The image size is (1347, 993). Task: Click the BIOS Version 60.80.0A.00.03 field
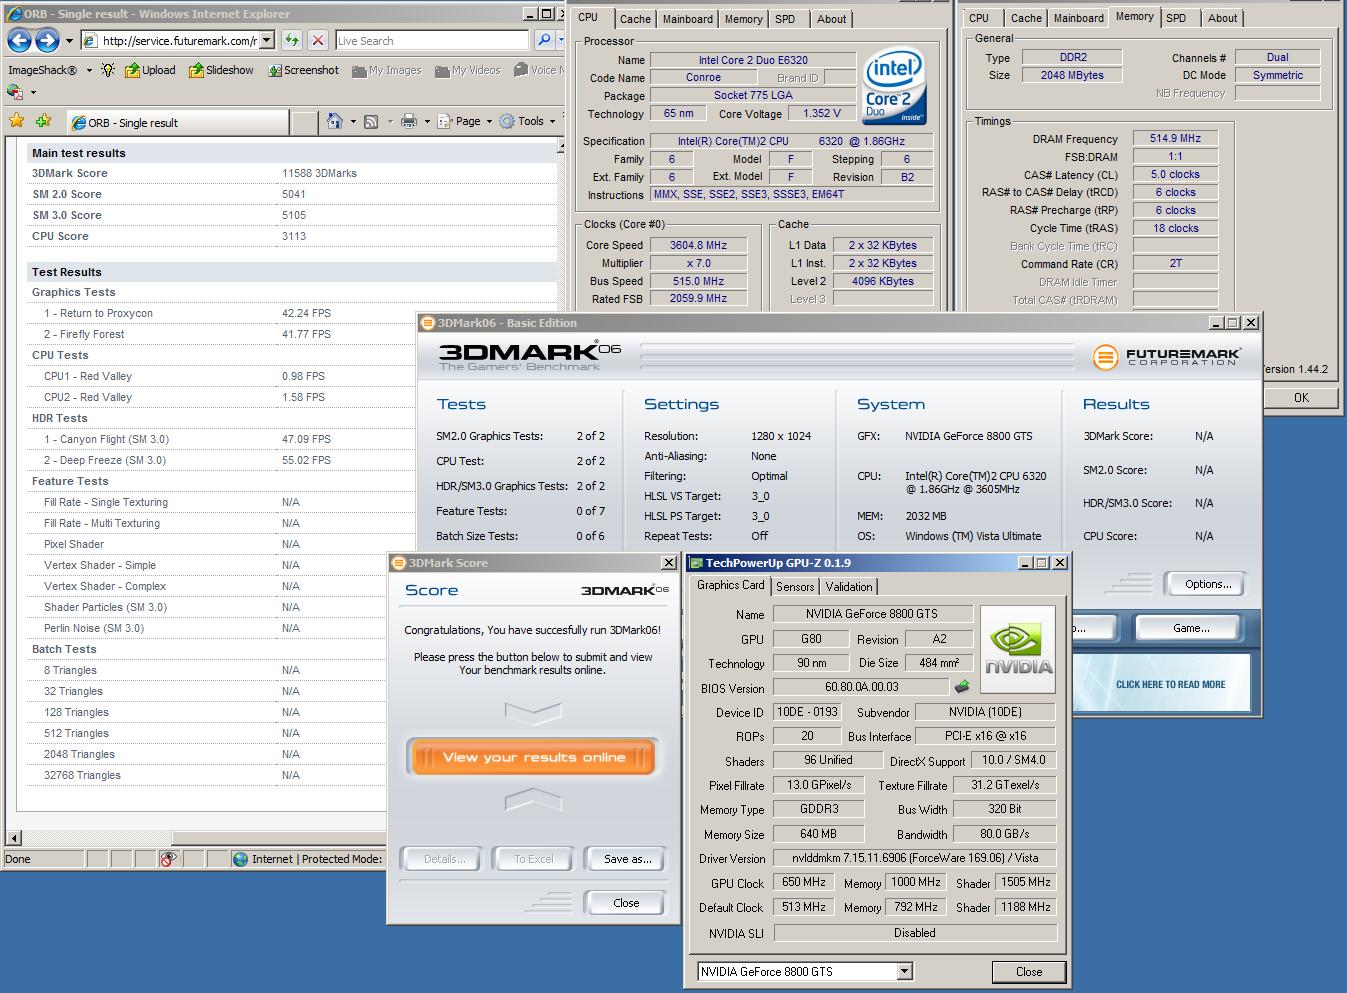(861, 687)
